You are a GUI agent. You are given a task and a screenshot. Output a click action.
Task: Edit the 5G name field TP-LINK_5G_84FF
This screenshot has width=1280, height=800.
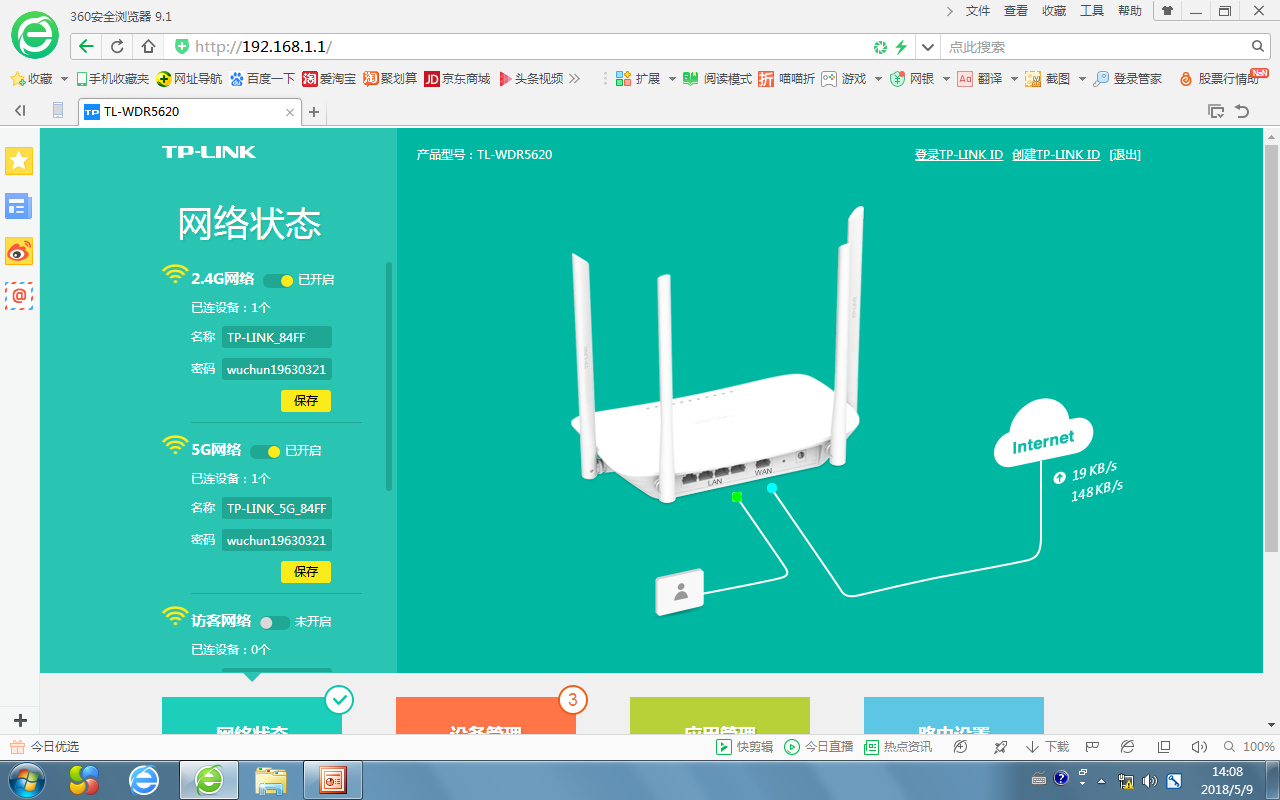click(277, 509)
